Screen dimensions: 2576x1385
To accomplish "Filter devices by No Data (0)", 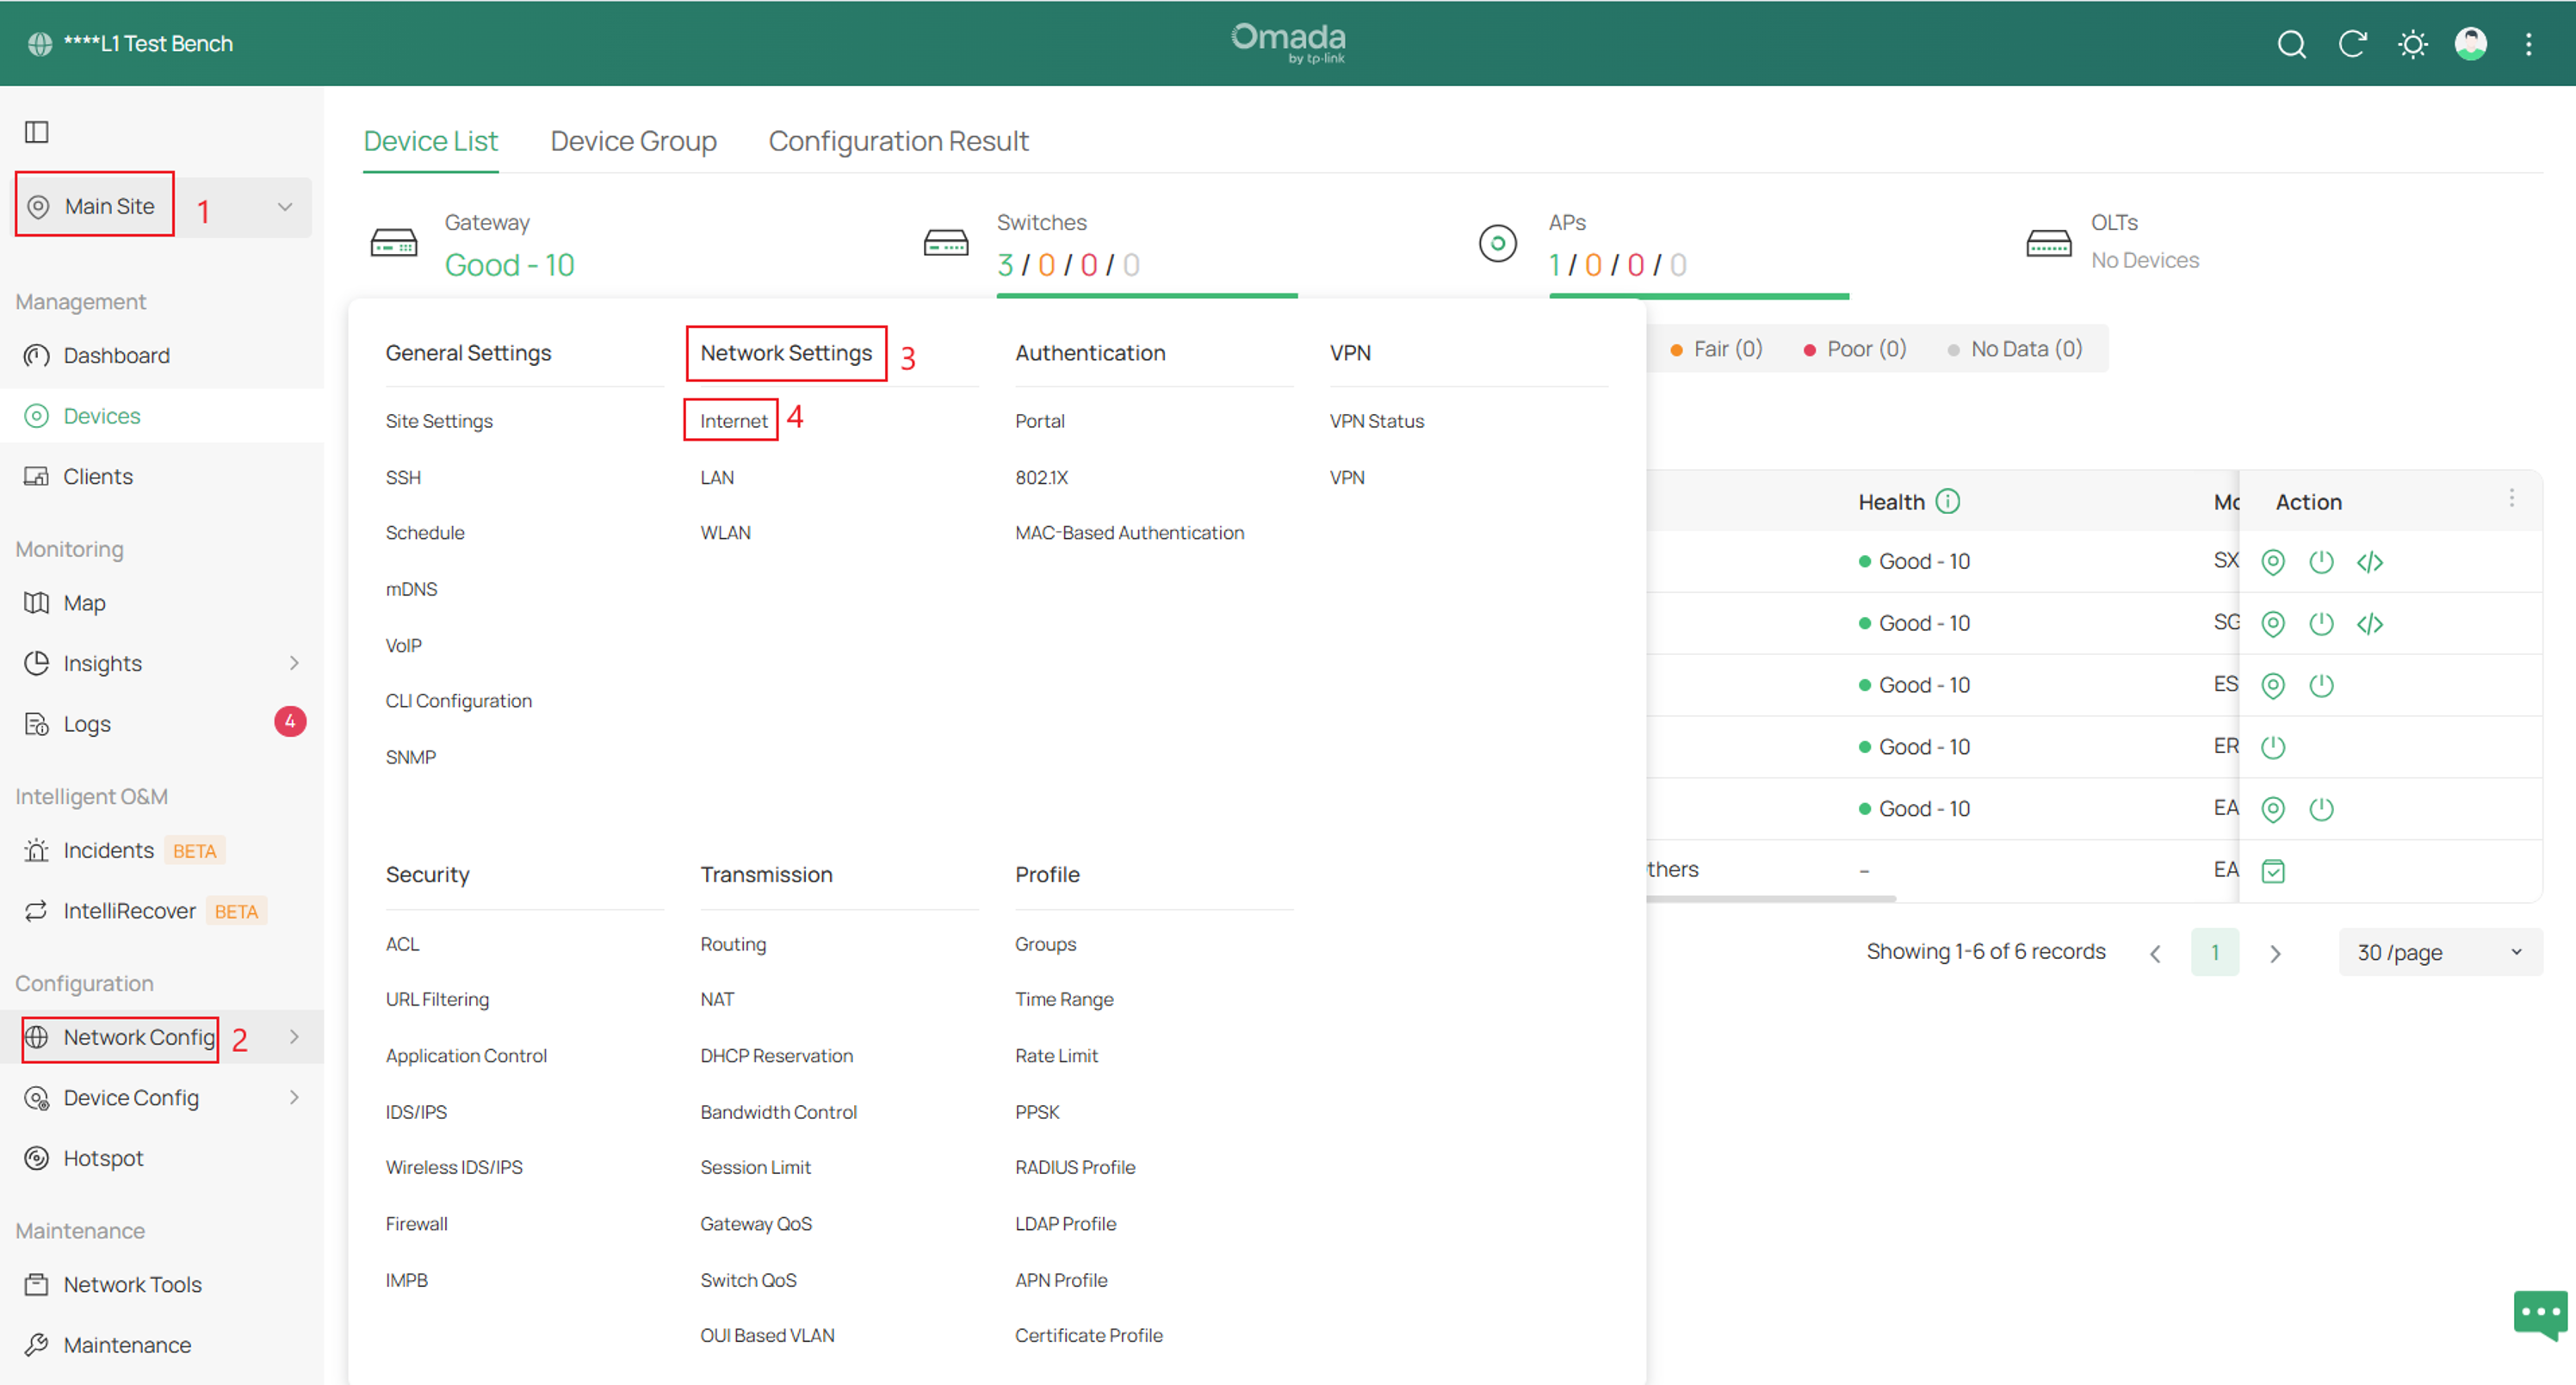I will tap(2015, 349).
